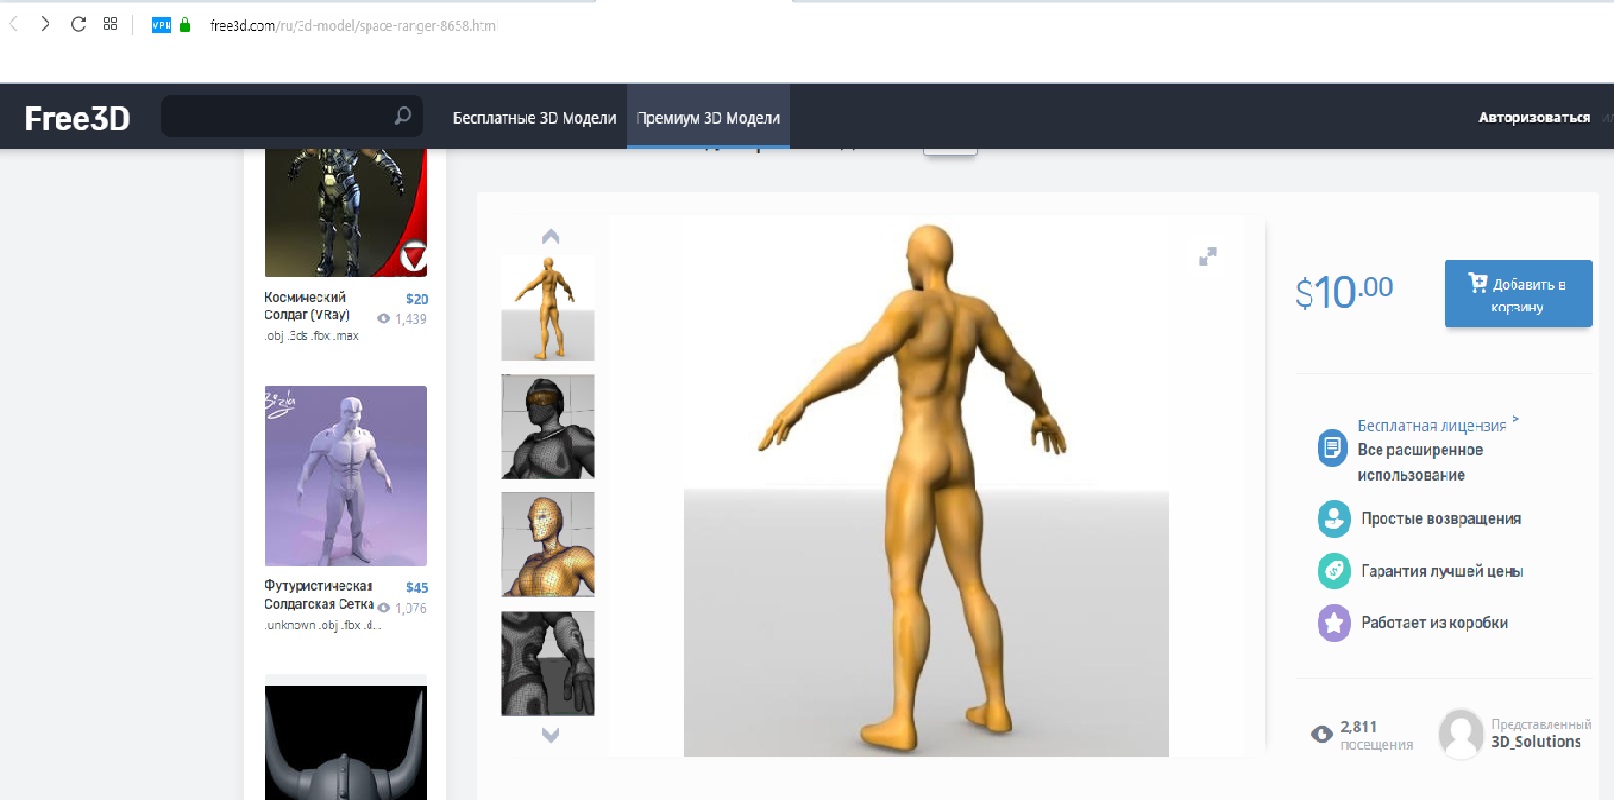Click the Добавить в корзину button
This screenshot has height=800, width=1614.
[x=1518, y=294]
